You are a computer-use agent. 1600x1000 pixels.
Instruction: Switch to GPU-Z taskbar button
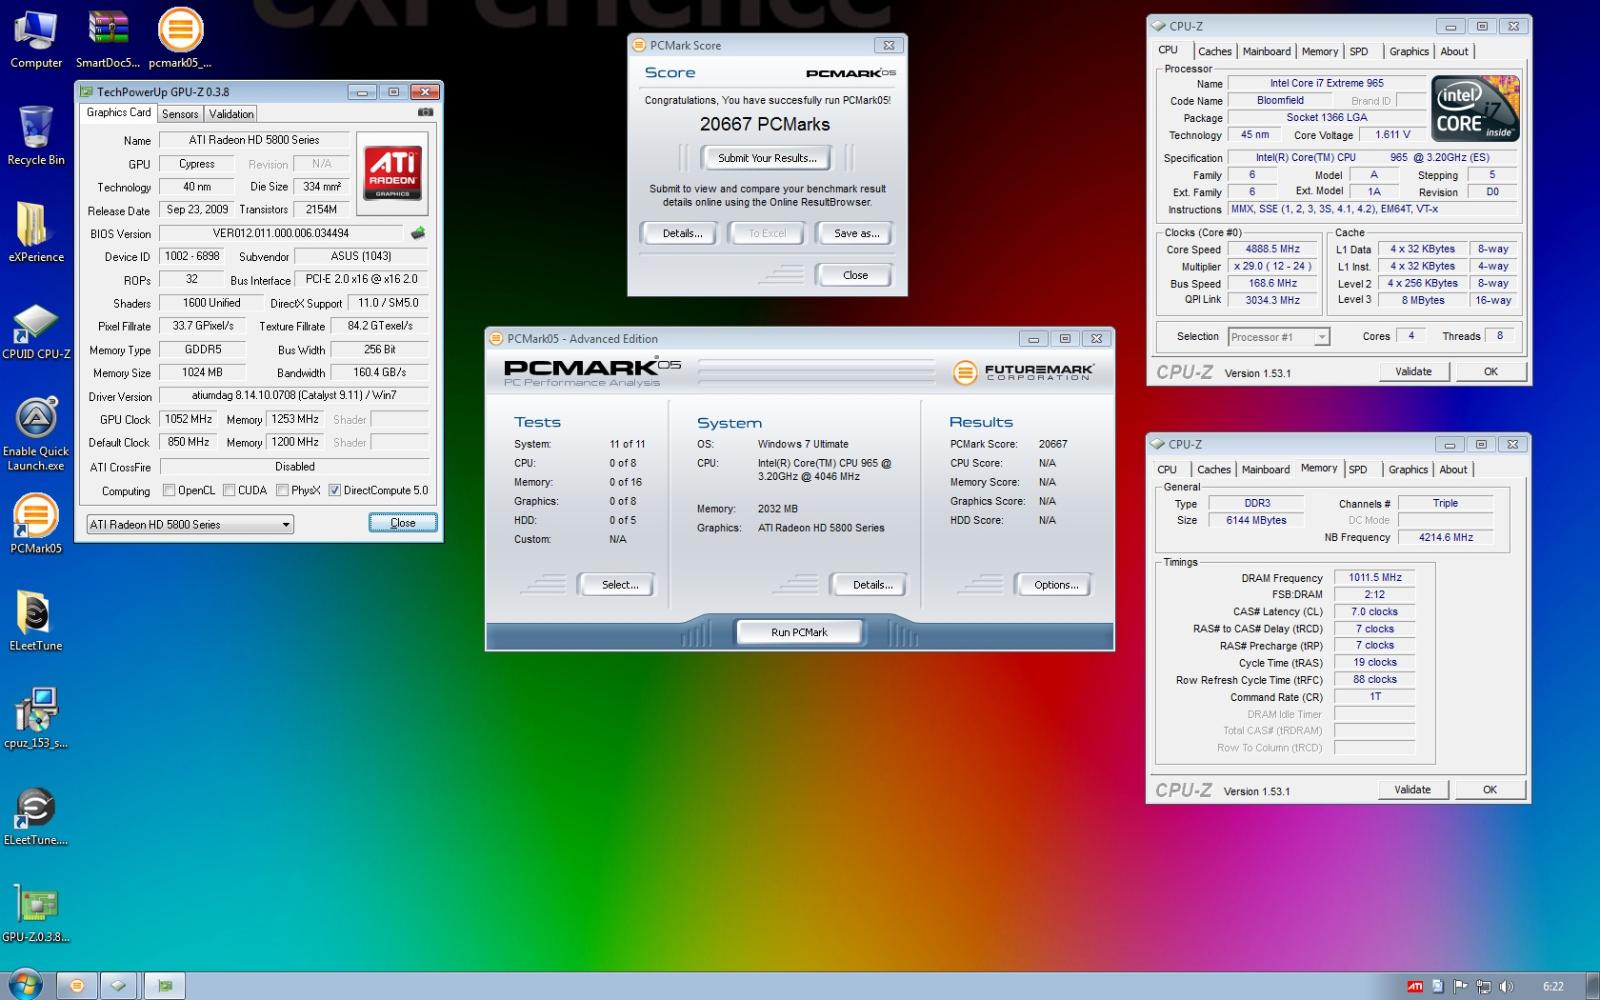[165, 986]
